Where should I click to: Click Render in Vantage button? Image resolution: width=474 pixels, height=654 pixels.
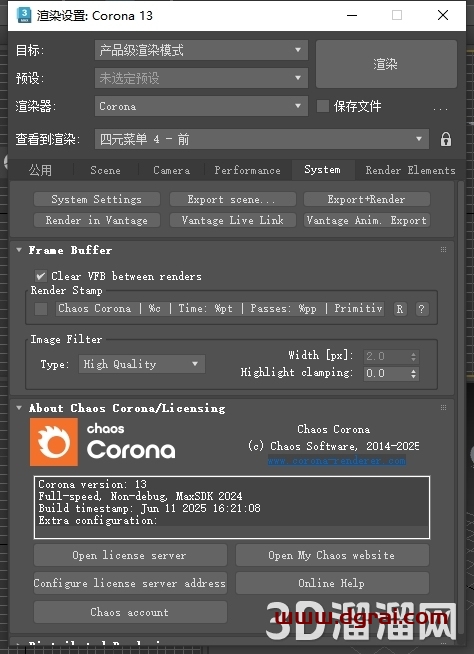point(97,220)
